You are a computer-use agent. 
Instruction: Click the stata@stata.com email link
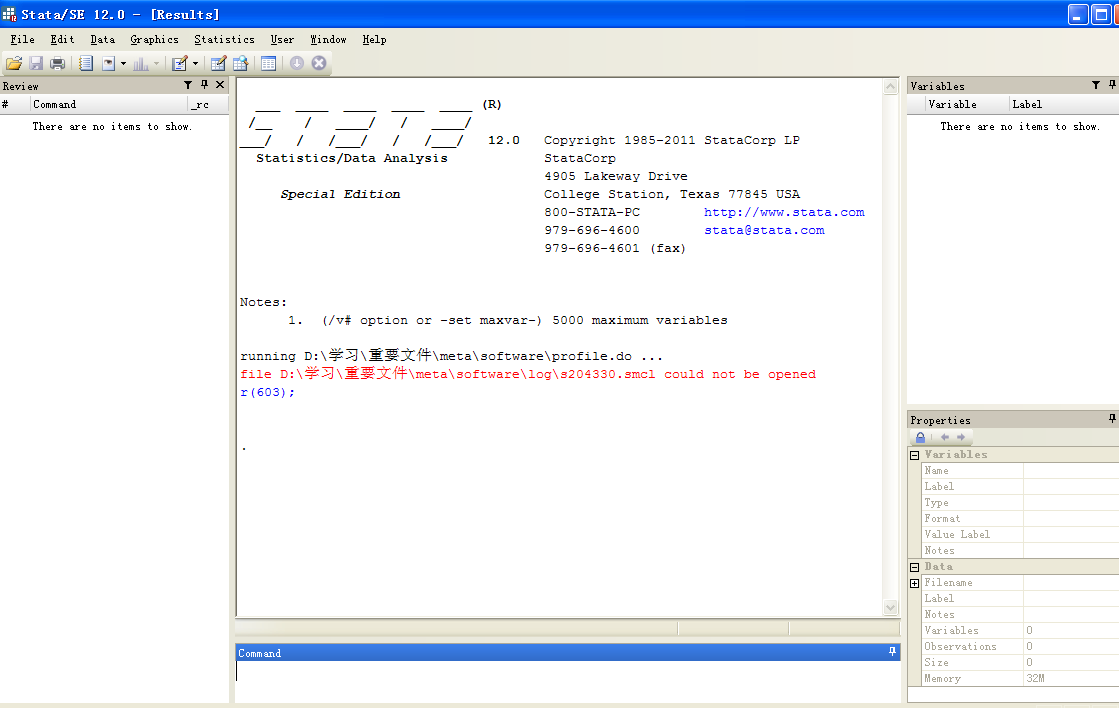764,230
